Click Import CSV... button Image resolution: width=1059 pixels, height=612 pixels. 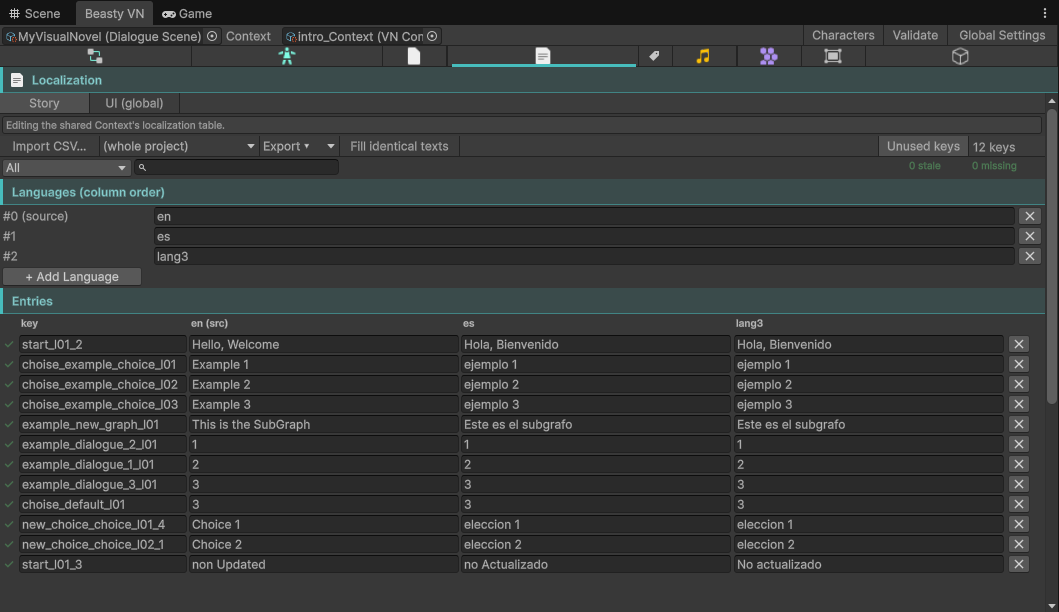(49, 146)
